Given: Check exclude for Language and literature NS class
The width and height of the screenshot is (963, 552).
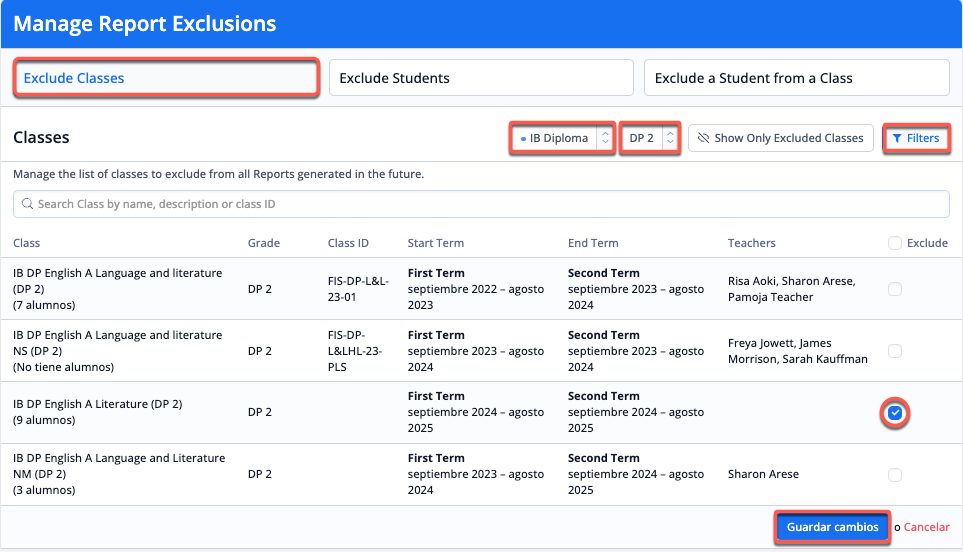Looking at the screenshot, I should [x=895, y=351].
